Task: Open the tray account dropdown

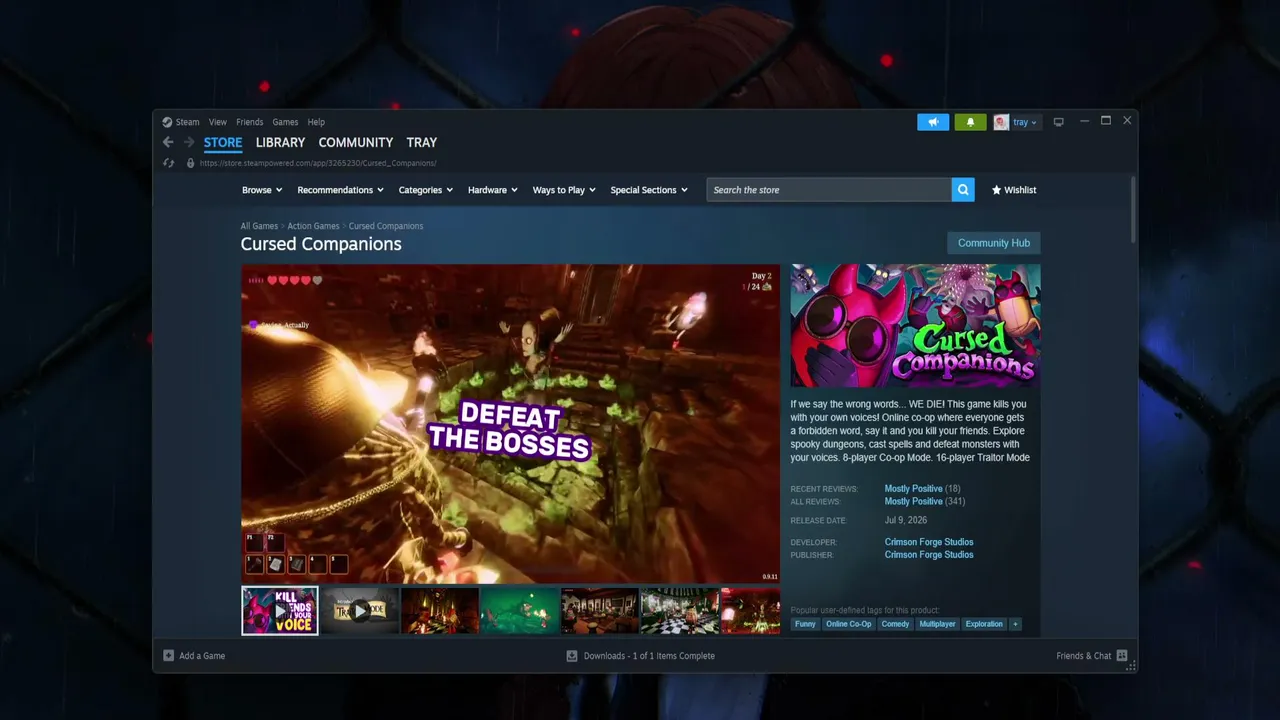Action: (1025, 122)
